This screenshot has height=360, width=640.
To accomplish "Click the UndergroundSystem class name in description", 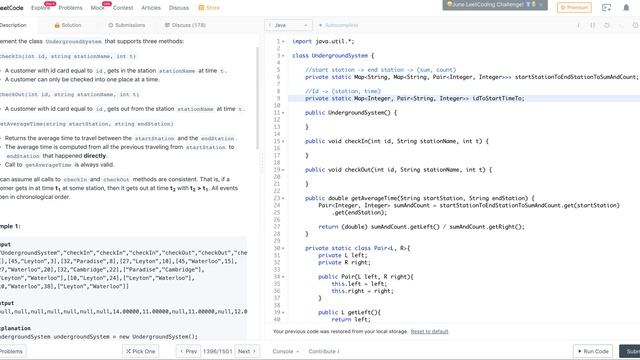I will [x=73, y=42].
